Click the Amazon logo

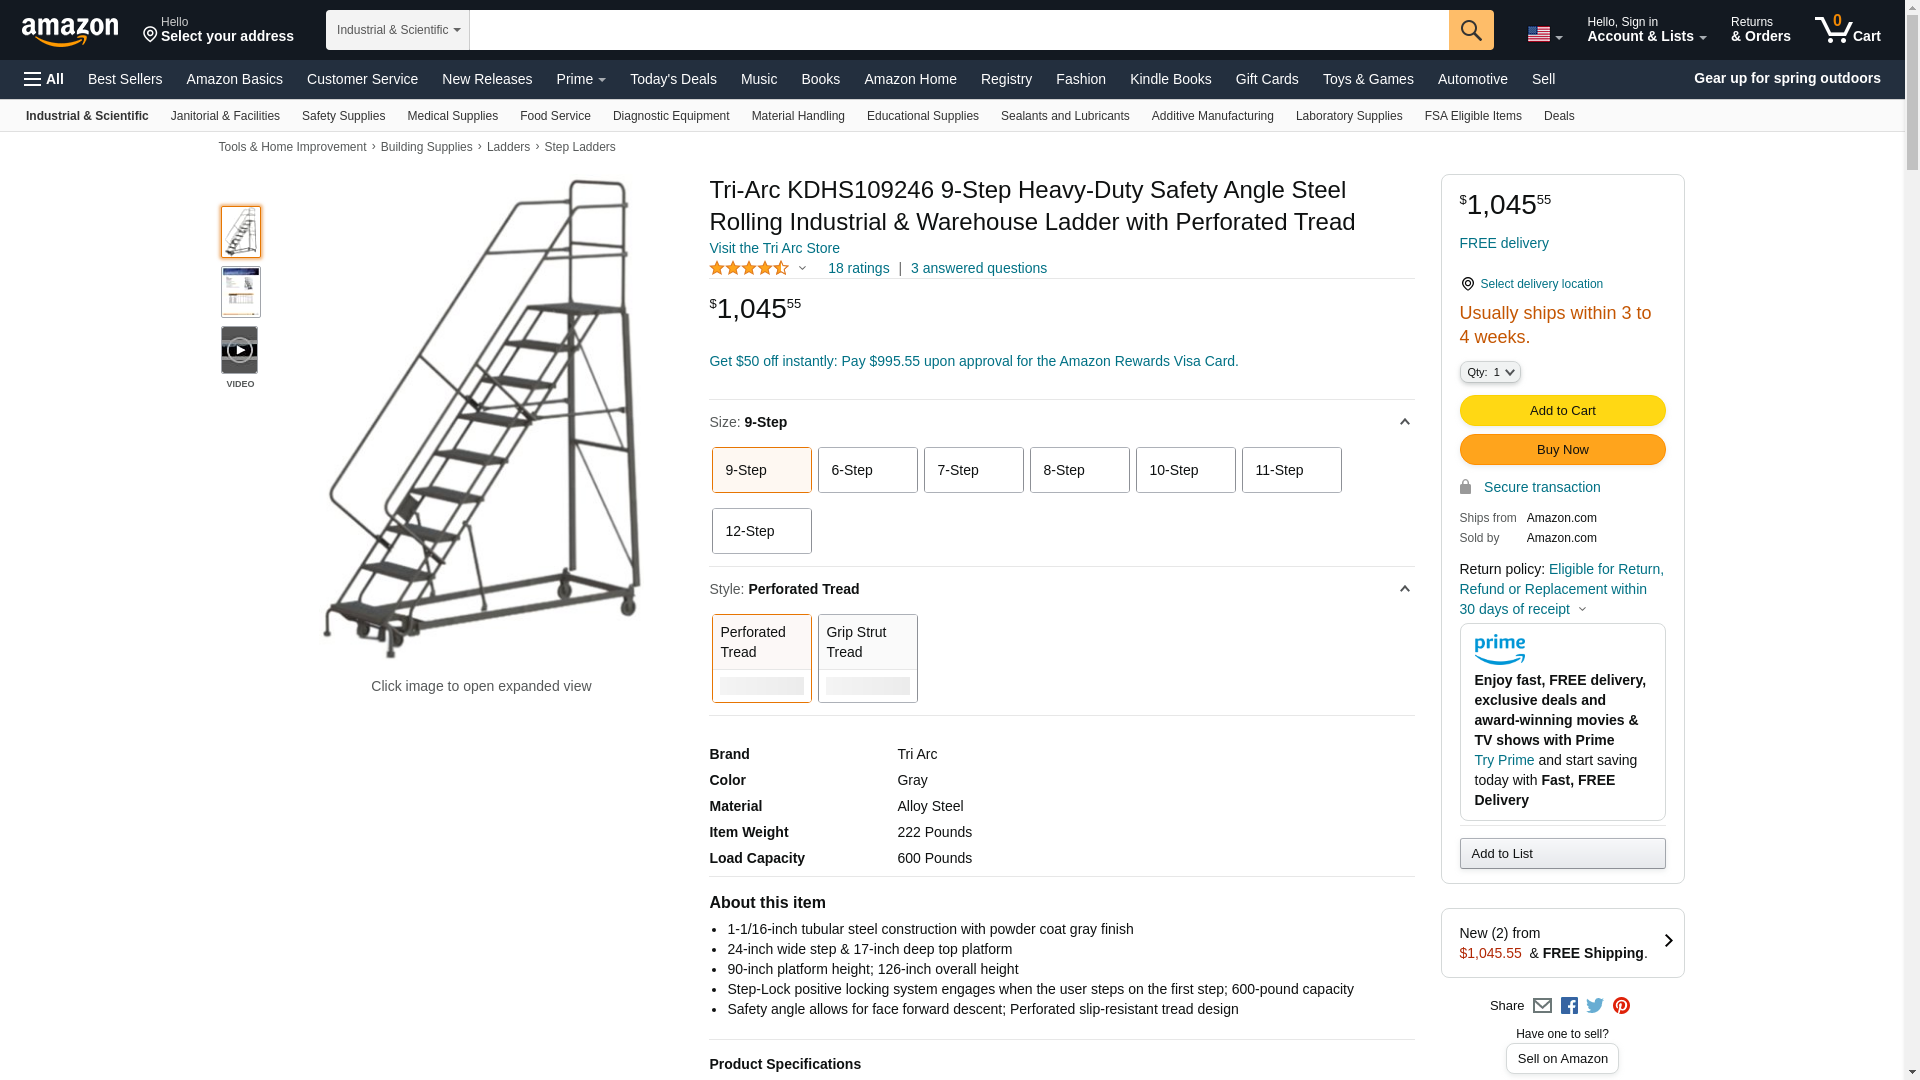(x=70, y=31)
